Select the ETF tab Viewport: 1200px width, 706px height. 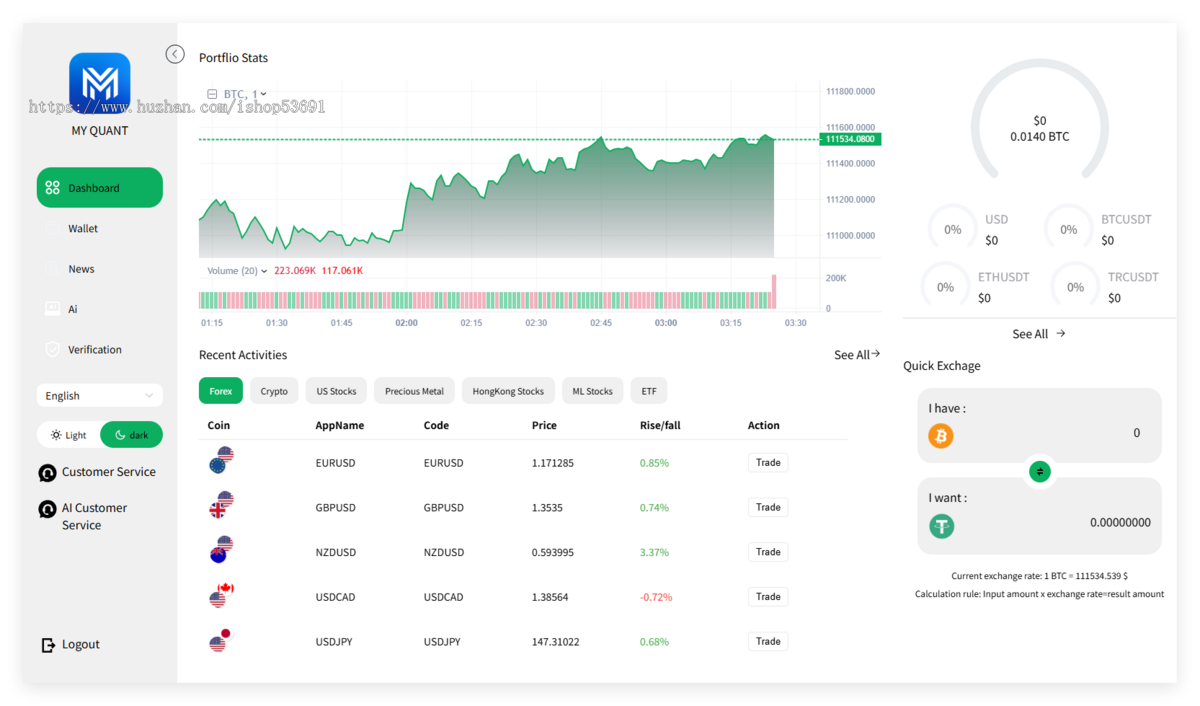coord(649,391)
